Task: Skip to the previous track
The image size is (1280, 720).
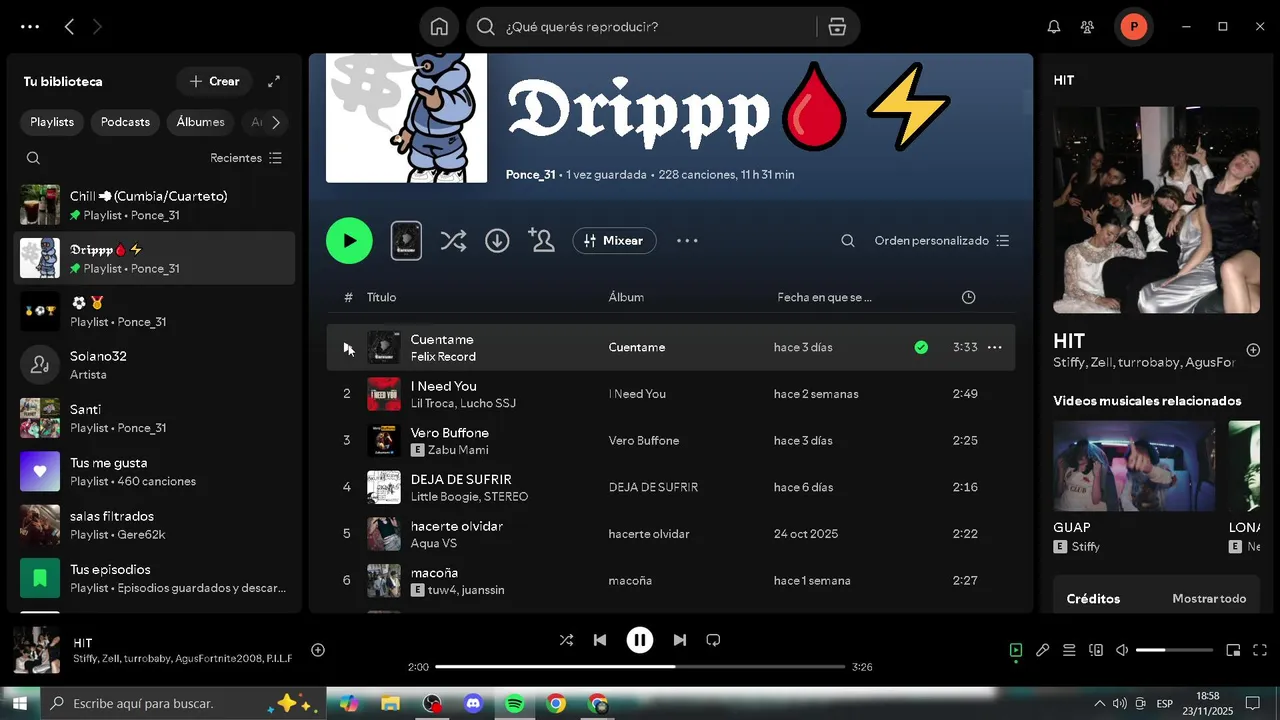Action: 600,640
